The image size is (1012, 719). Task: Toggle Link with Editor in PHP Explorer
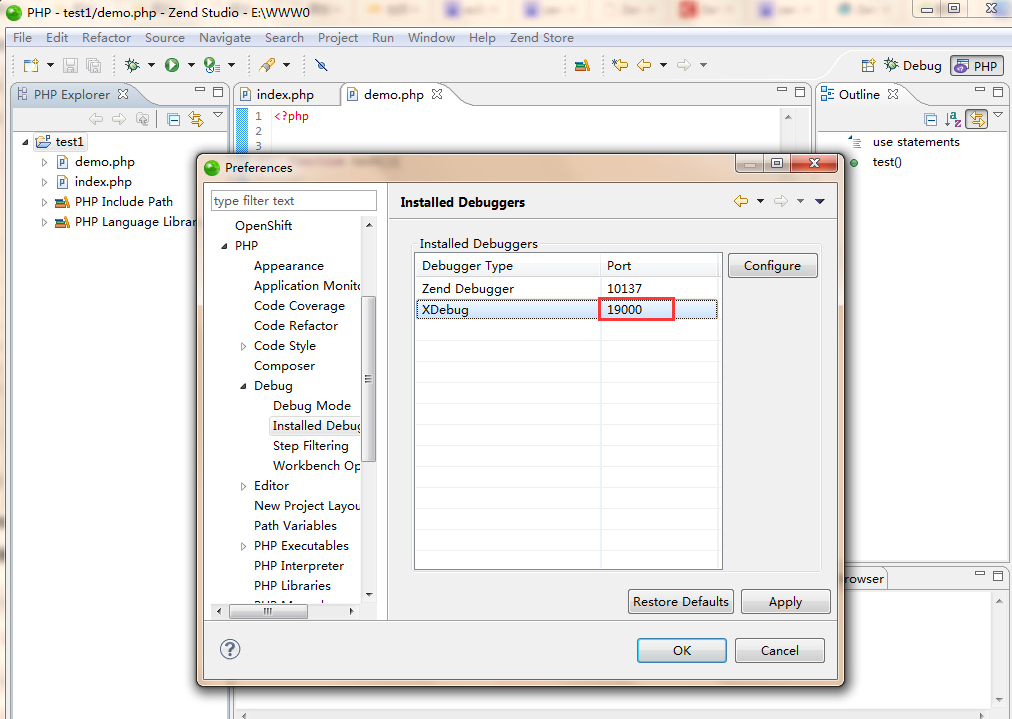(x=196, y=119)
